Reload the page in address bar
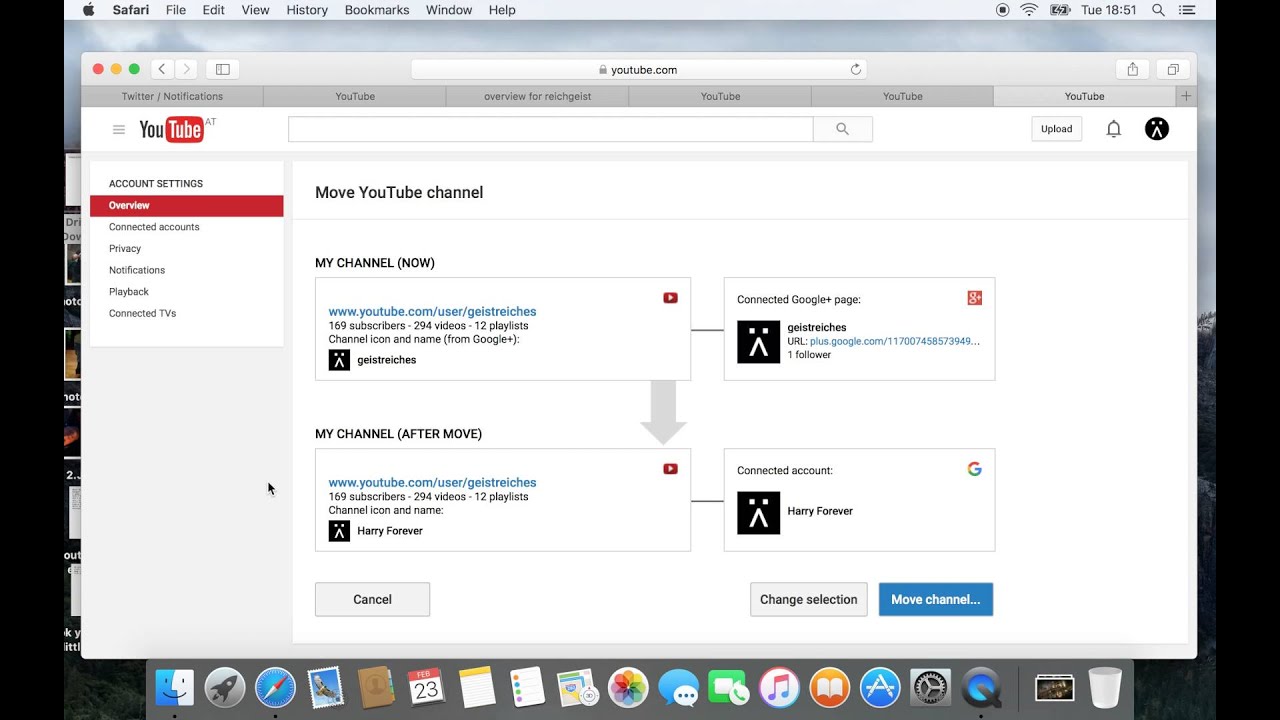Viewport: 1280px width, 720px height. point(855,70)
